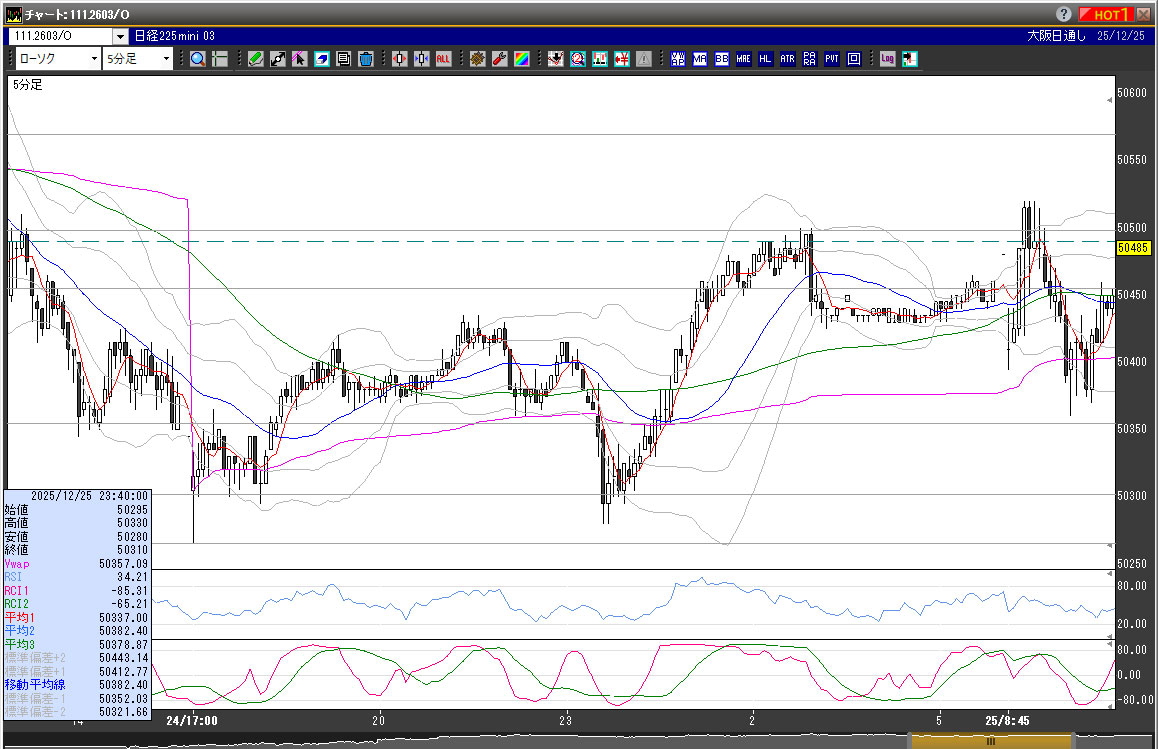
Task: Toggle the Log scale button
Action: pyautogui.click(x=887, y=59)
